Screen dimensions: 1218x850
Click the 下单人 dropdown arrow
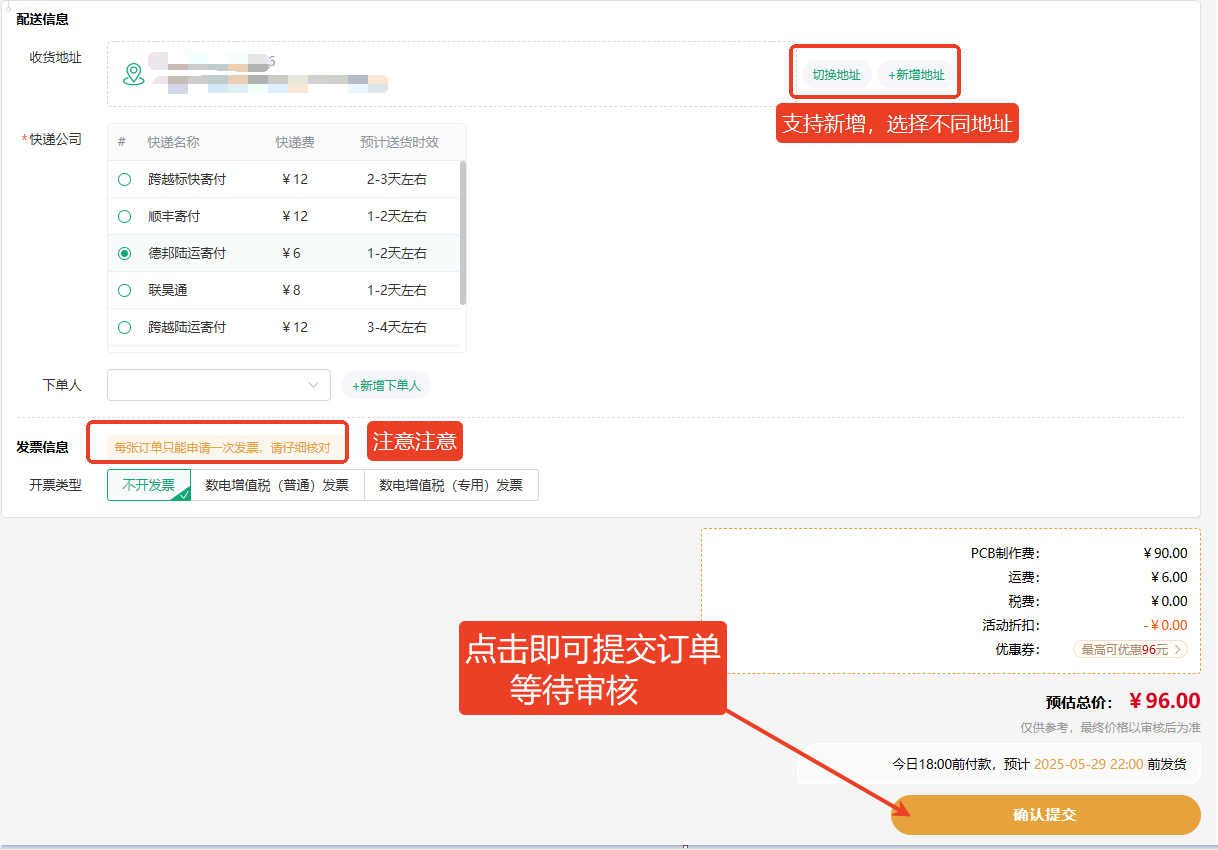click(x=313, y=385)
